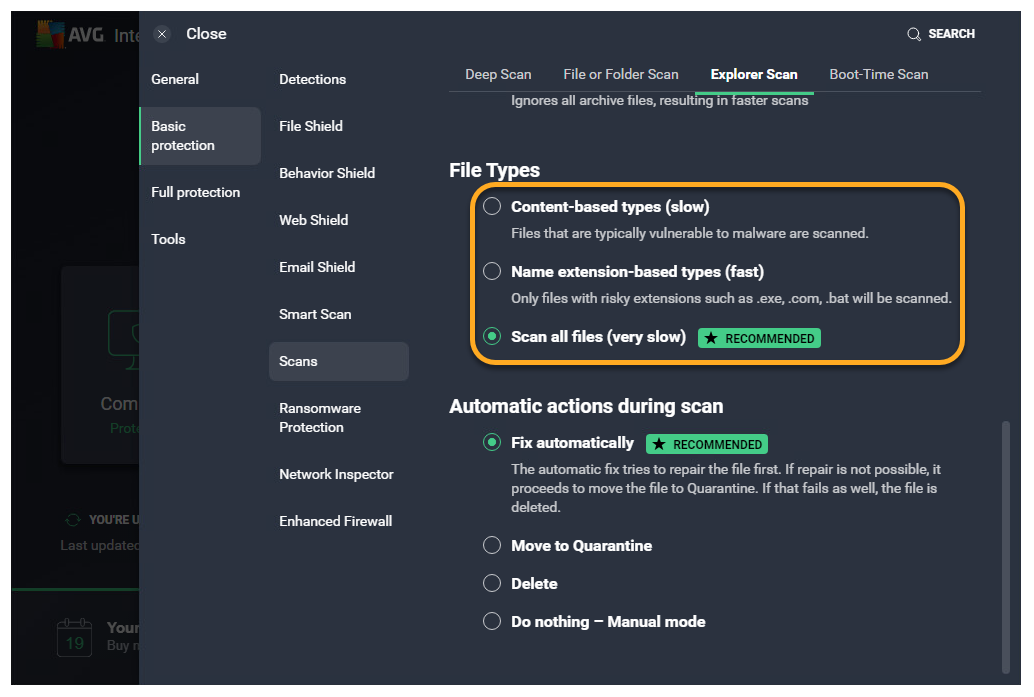Select Do nothing – Manual mode
The image size is (1034, 697).
(492, 622)
